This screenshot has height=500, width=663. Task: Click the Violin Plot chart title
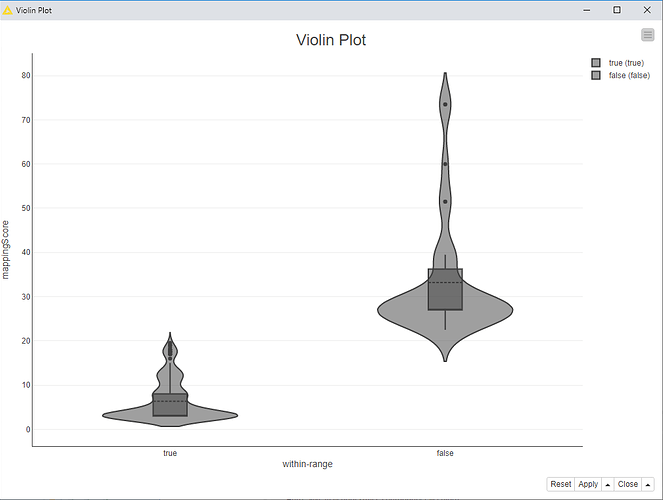[x=331, y=40]
